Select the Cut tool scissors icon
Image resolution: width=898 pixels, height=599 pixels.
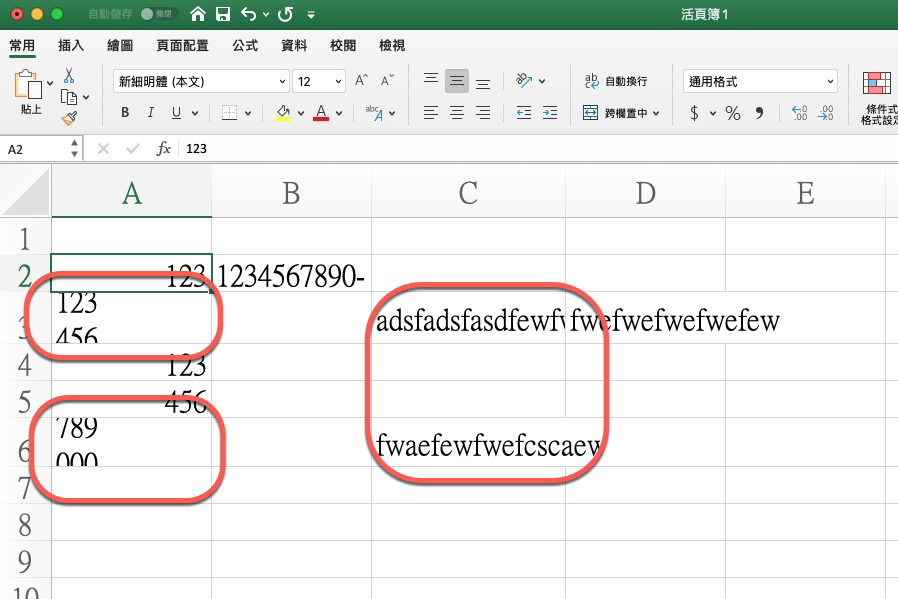68,76
